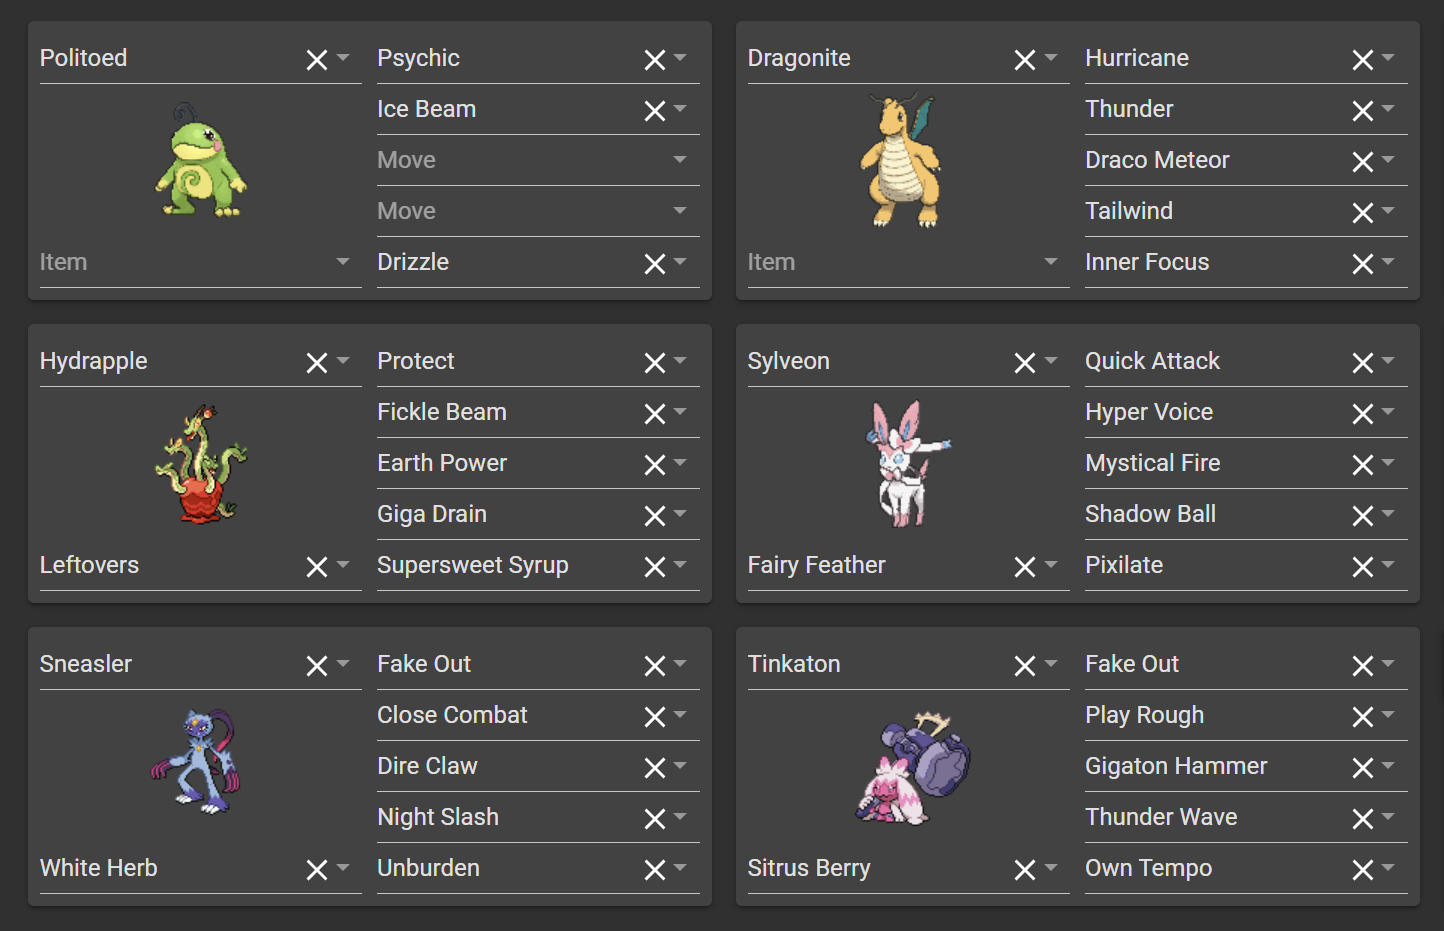Select the Politoed sprite image

(x=201, y=160)
